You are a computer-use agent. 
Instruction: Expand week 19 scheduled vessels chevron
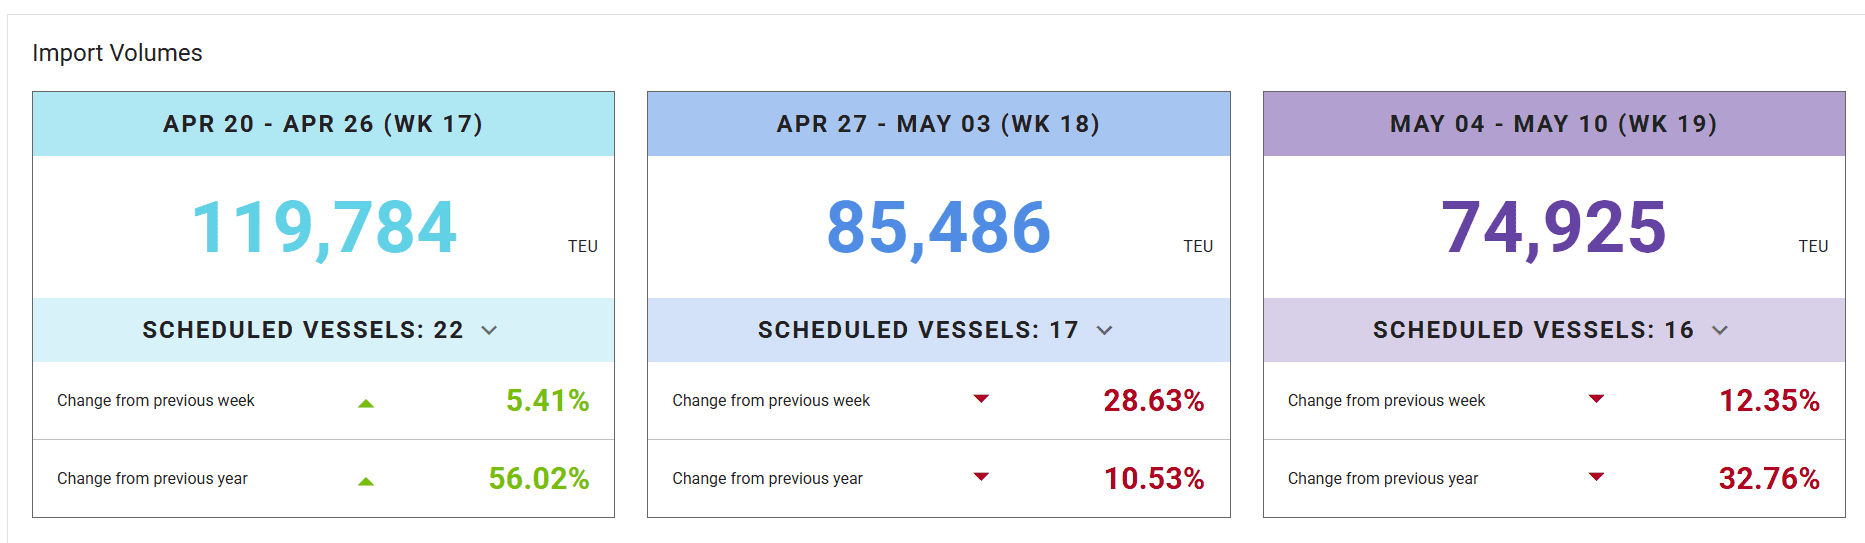[1719, 330]
